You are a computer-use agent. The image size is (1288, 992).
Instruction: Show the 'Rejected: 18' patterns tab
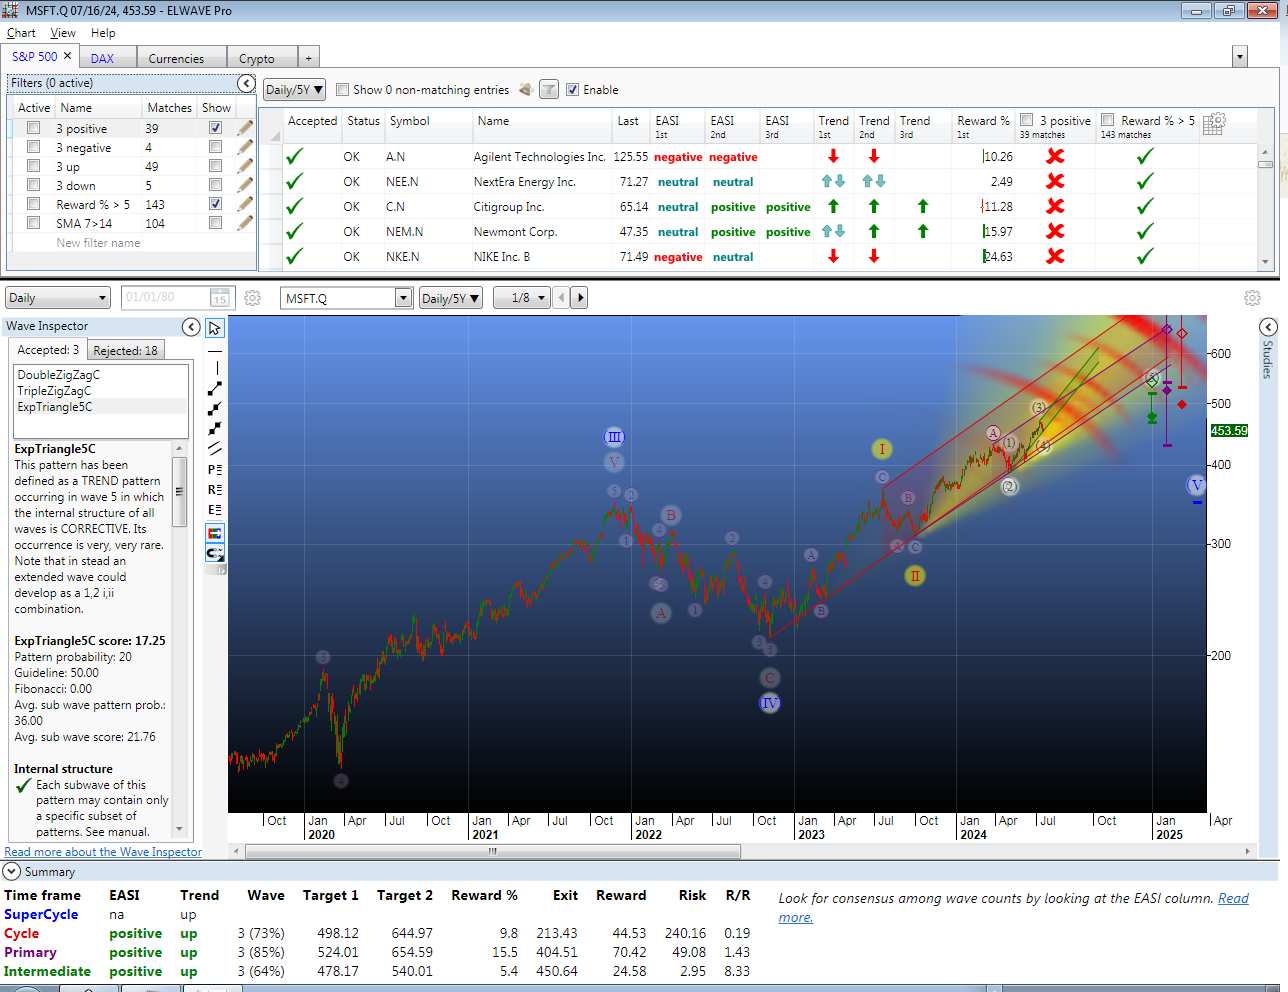click(125, 350)
